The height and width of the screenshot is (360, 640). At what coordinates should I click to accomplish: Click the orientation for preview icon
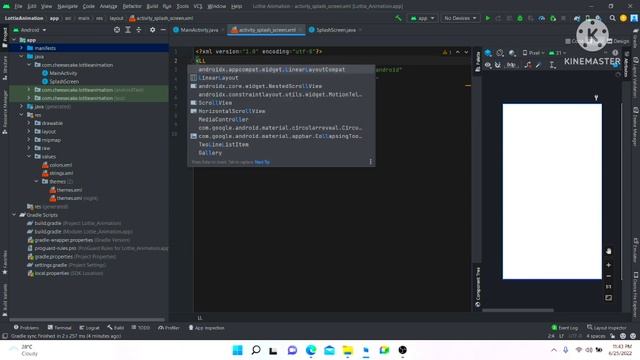(x=500, y=53)
